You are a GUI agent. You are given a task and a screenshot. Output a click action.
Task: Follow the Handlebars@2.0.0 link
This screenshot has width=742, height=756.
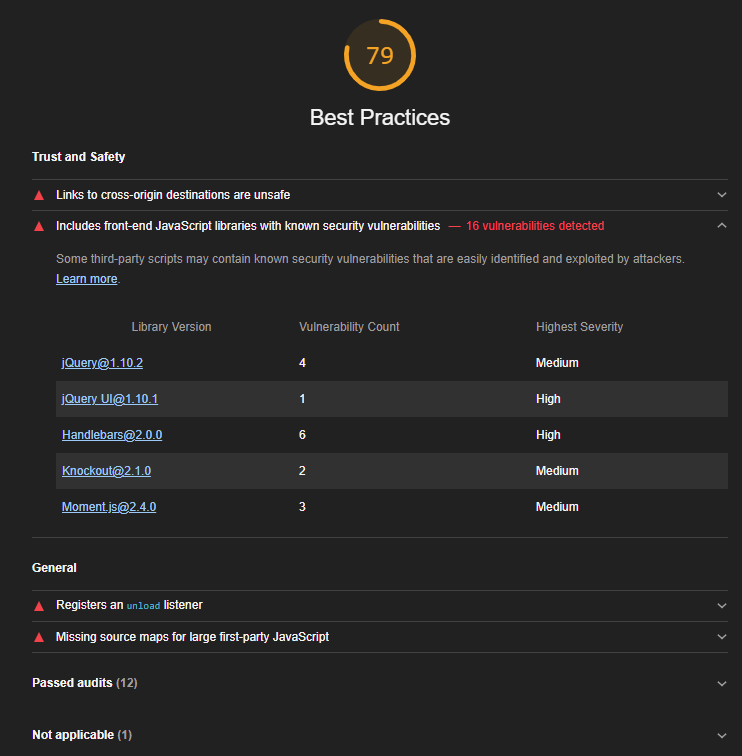[x=112, y=435]
